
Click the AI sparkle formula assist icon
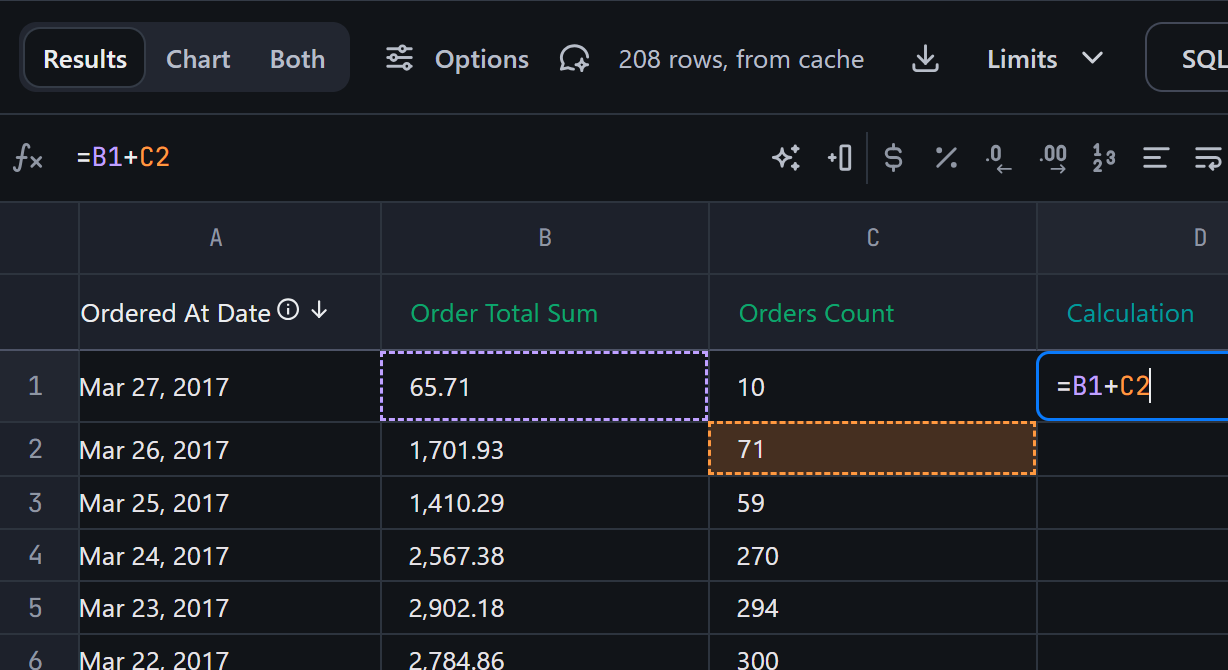point(786,158)
